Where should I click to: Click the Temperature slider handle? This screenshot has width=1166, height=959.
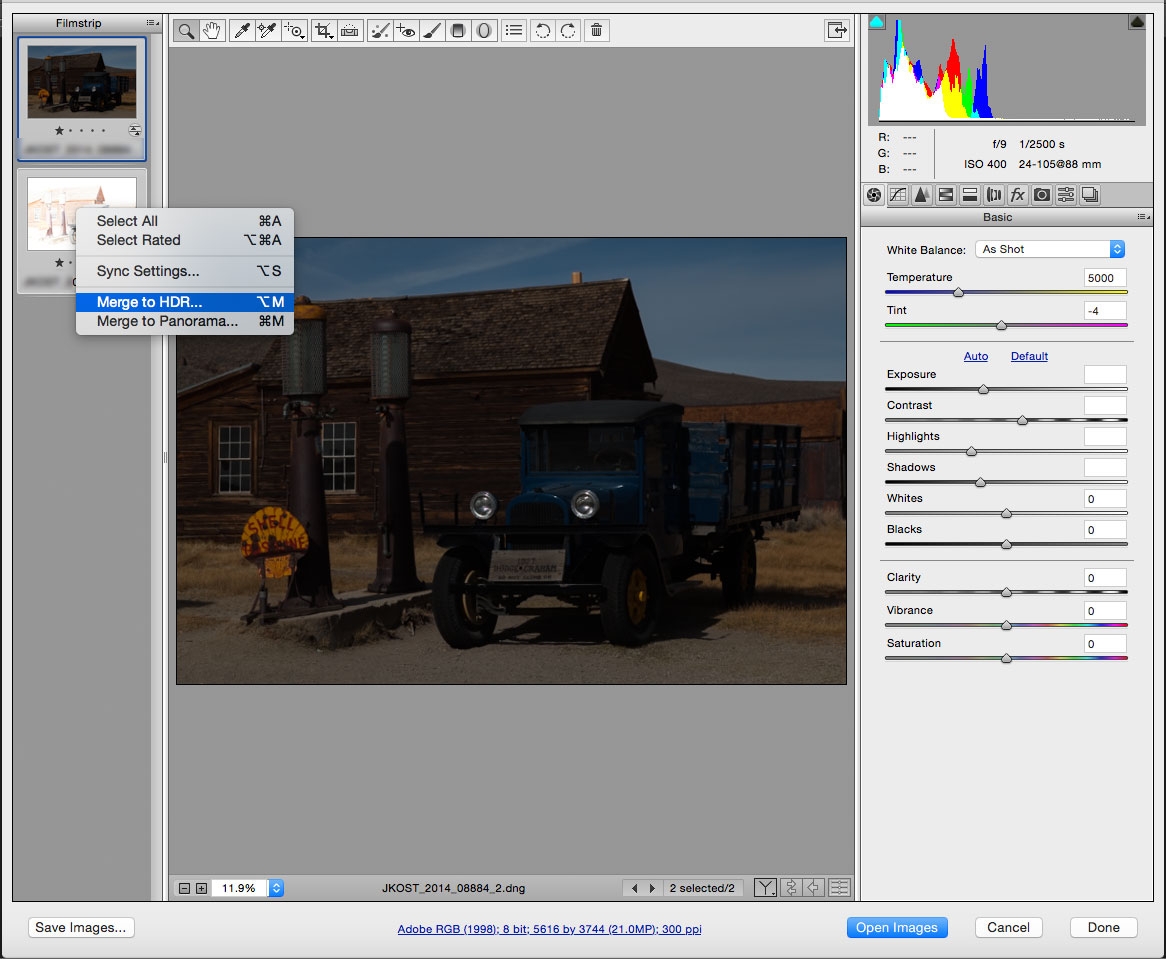pos(958,293)
